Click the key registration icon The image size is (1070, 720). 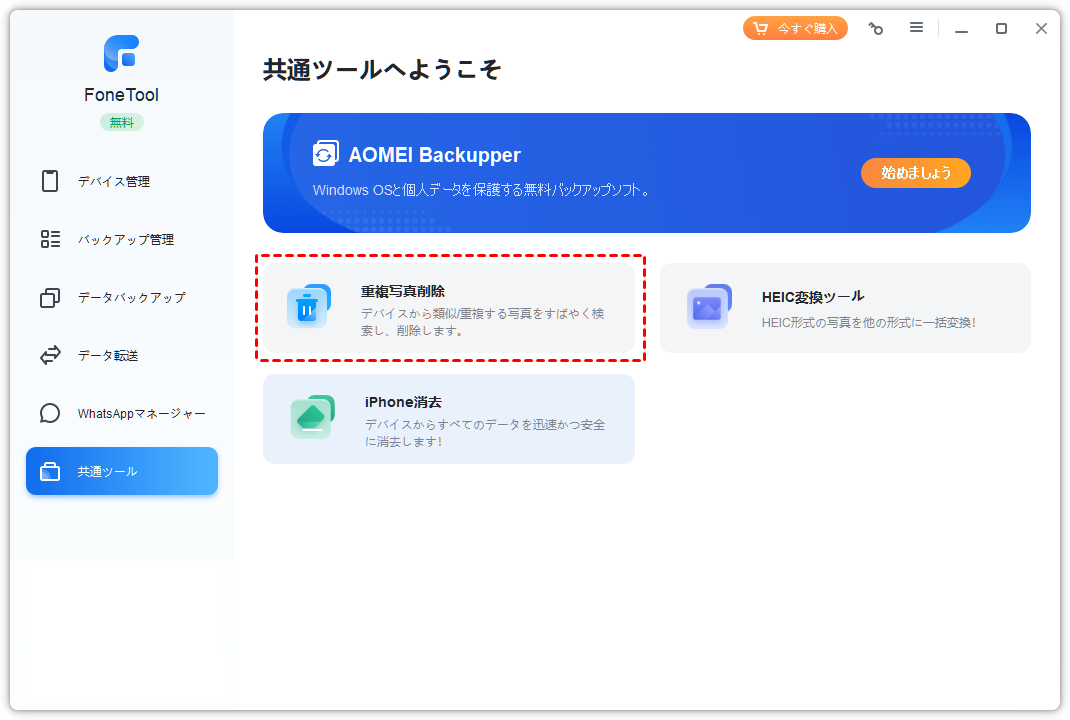click(876, 29)
